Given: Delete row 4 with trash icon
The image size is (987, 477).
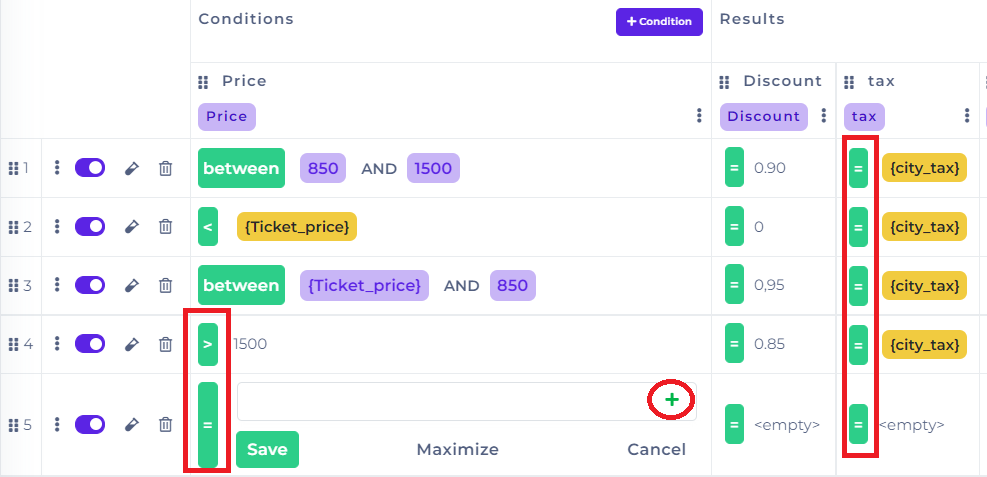Looking at the screenshot, I should 166,344.
